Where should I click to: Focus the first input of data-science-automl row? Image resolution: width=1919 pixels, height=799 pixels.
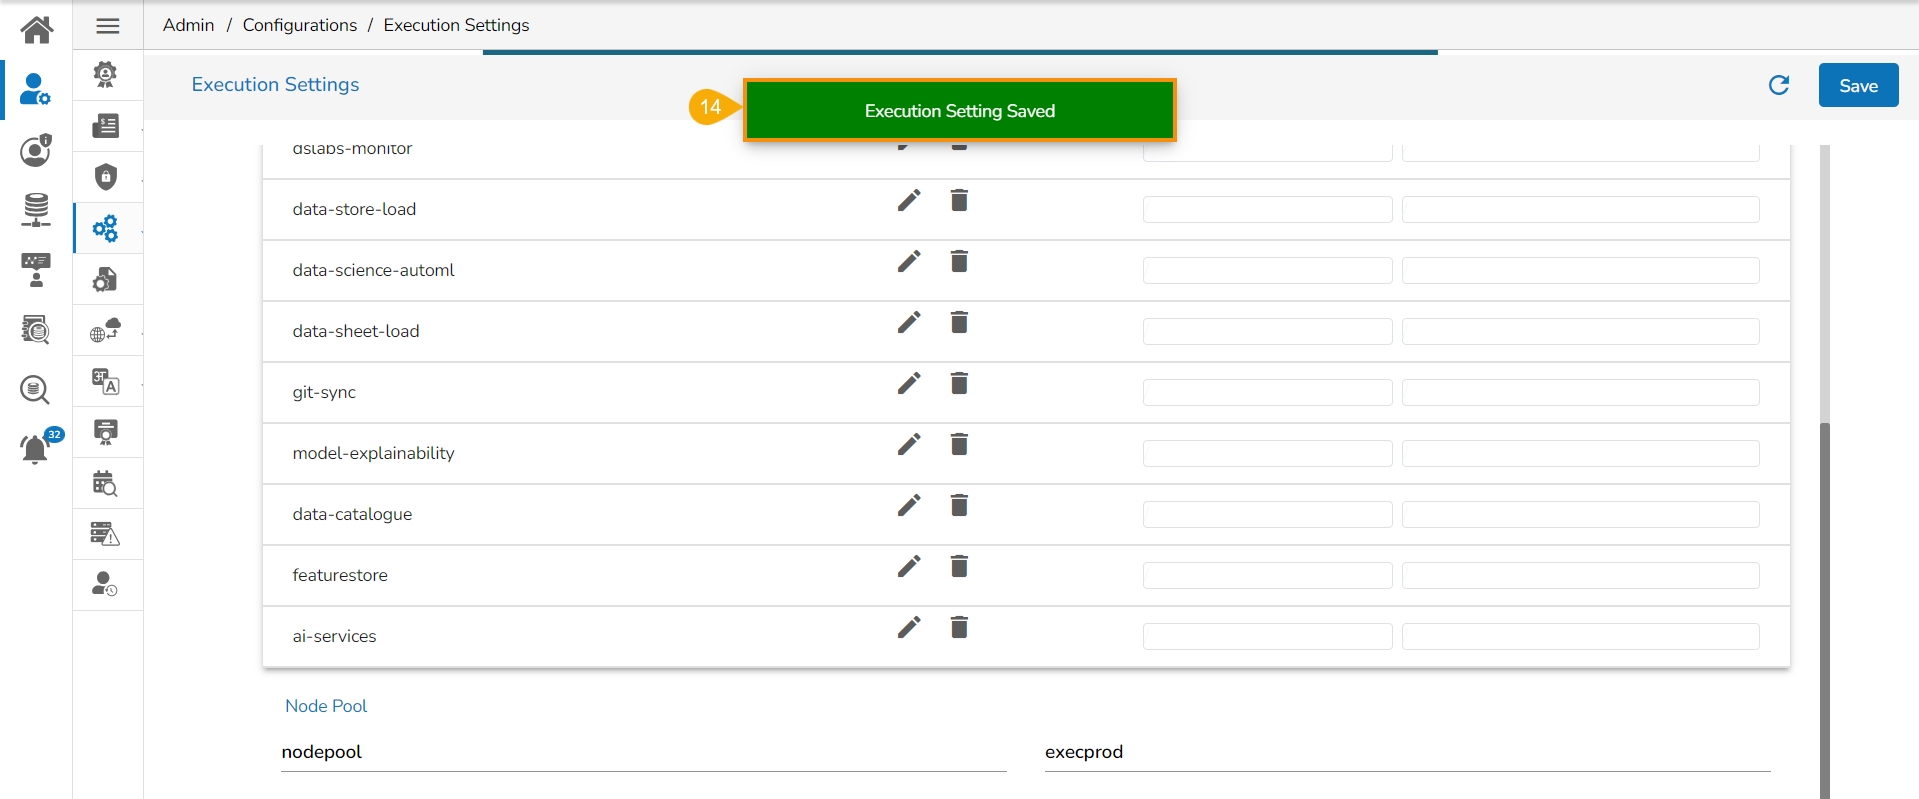[1268, 271]
